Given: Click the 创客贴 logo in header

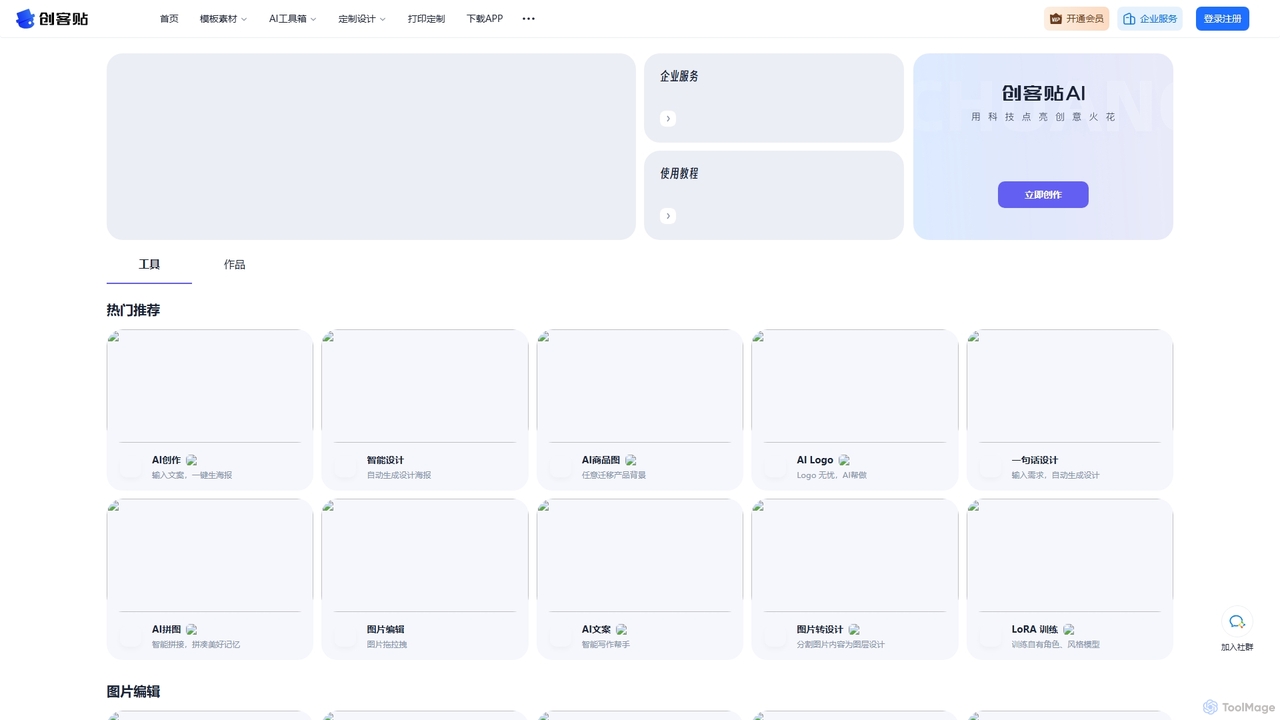Looking at the screenshot, I should [52, 19].
